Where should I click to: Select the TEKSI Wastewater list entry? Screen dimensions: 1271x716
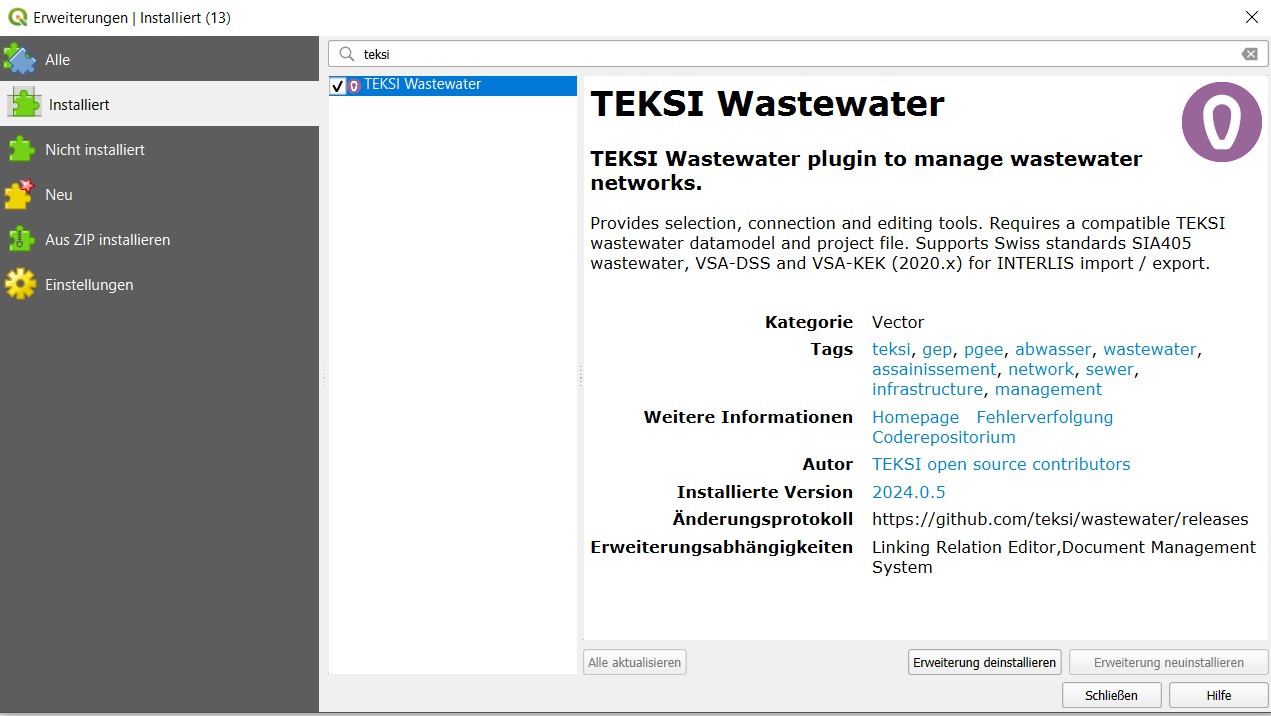pos(453,86)
